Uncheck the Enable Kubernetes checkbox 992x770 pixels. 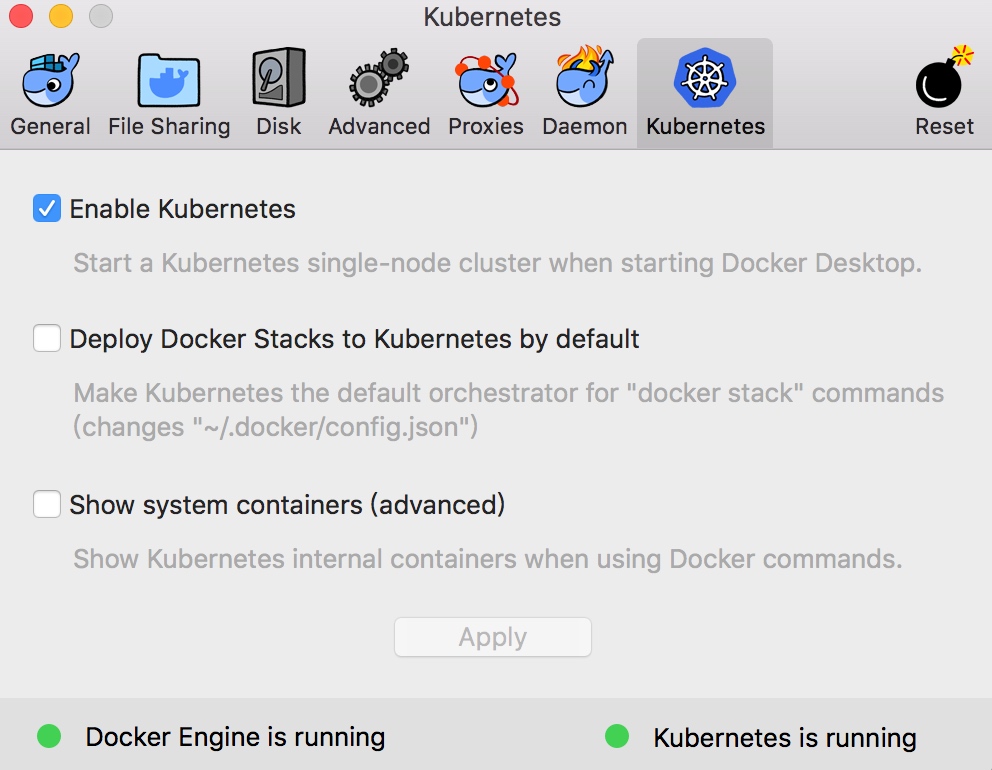(x=47, y=209)
